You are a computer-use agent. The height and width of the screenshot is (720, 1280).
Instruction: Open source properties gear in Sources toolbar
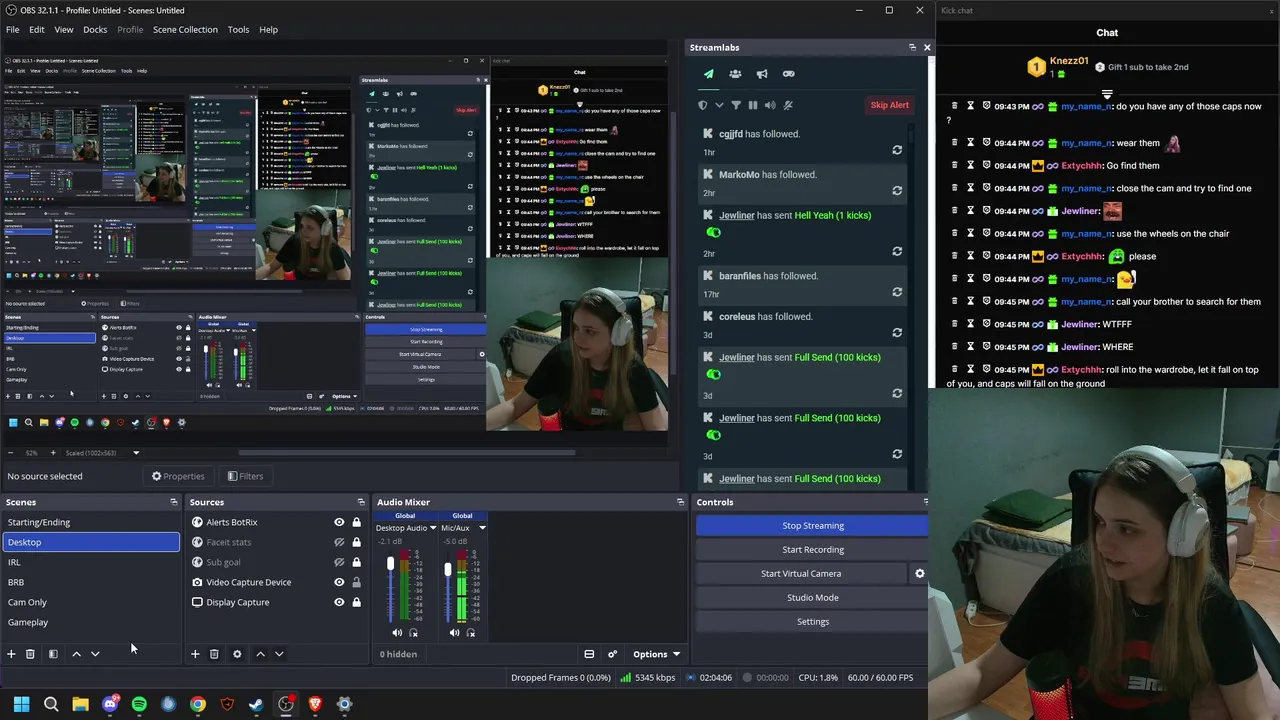(237, 654)
